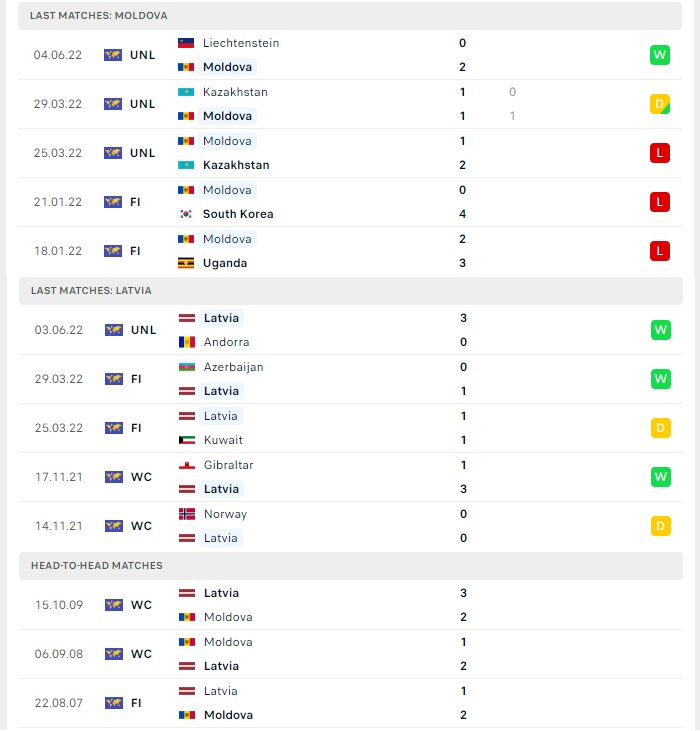Click the Gibraltar flag icon
This screenshot has height=731, width=700.
coord(187,465)
